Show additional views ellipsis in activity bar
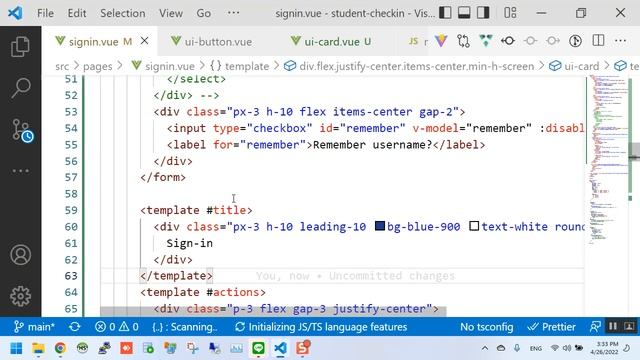 pyautogui.click(x=20, y=171)
